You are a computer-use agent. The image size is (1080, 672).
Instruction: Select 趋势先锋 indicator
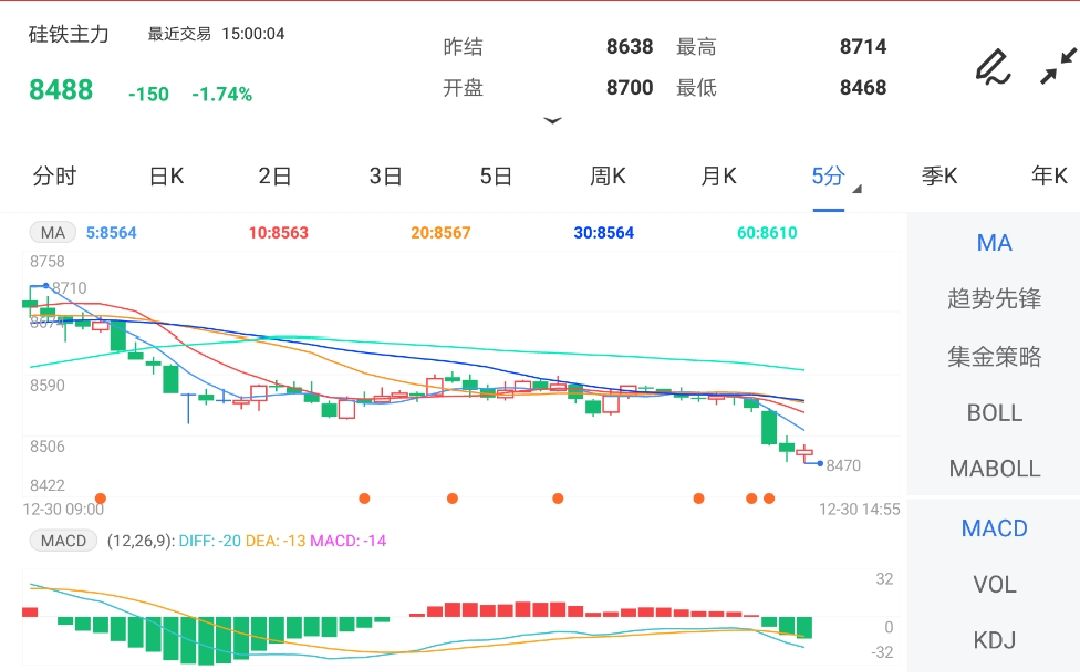pos(994,299)
